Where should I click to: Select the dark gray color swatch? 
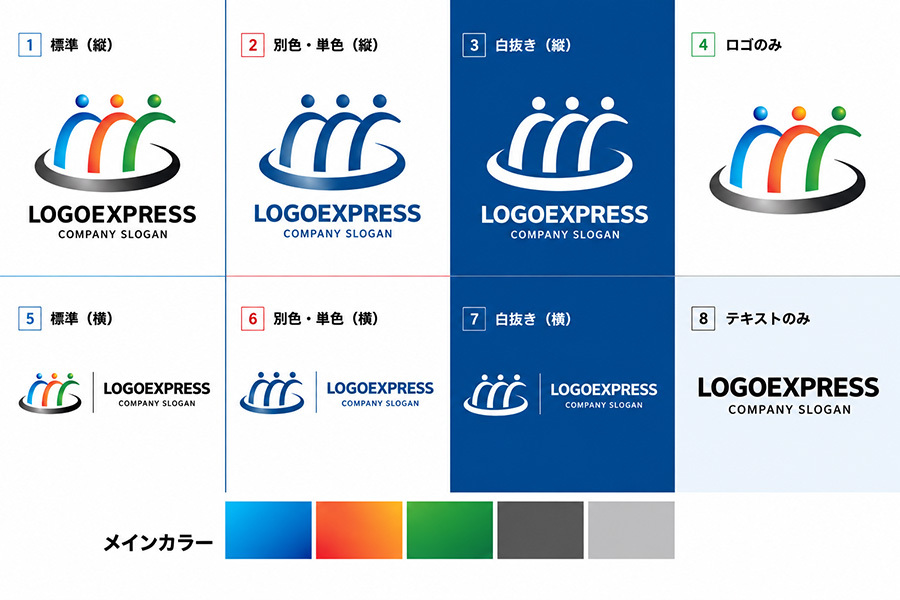[540, 530]
